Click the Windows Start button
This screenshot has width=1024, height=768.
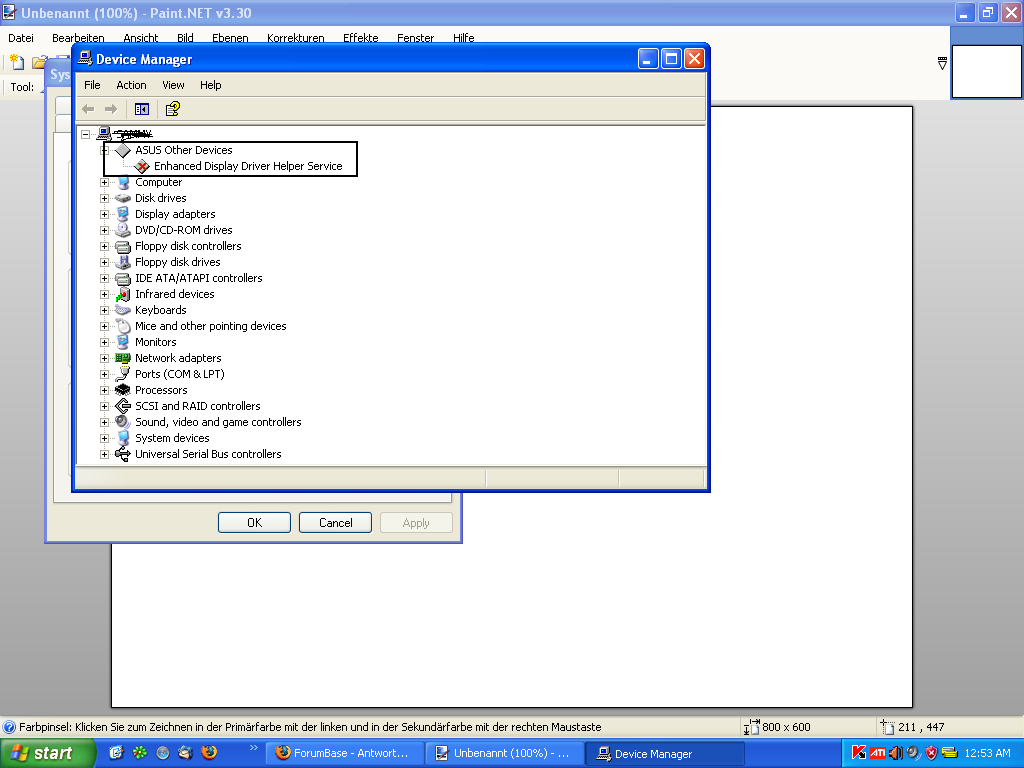[x=48, y=753]
